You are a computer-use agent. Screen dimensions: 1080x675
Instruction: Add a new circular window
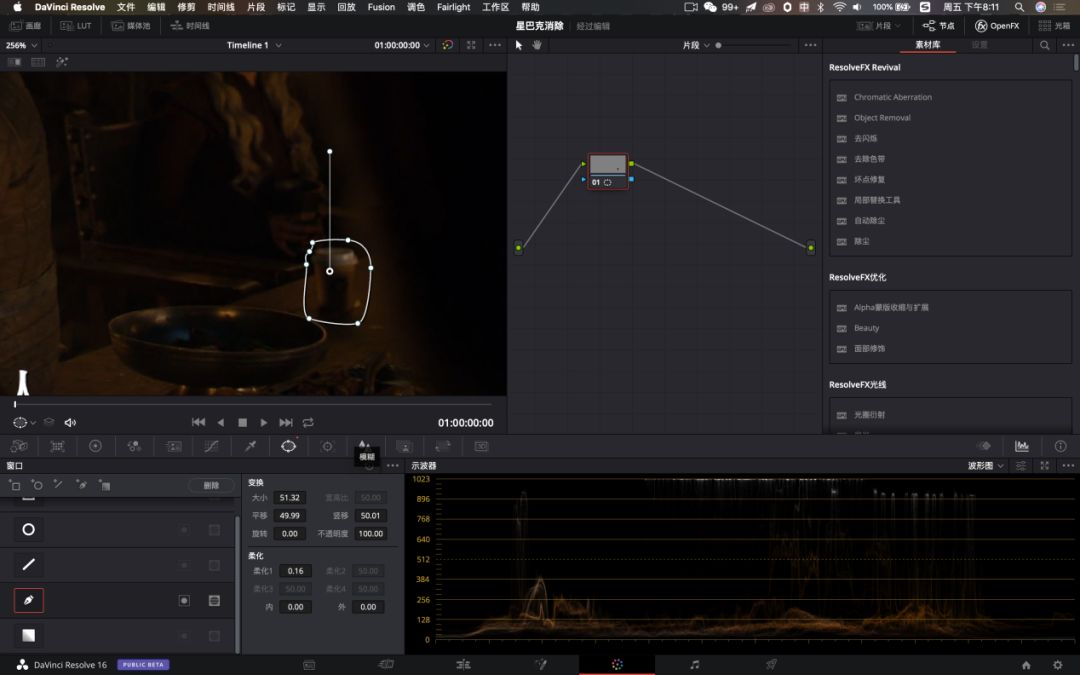(x=37, y=485)
